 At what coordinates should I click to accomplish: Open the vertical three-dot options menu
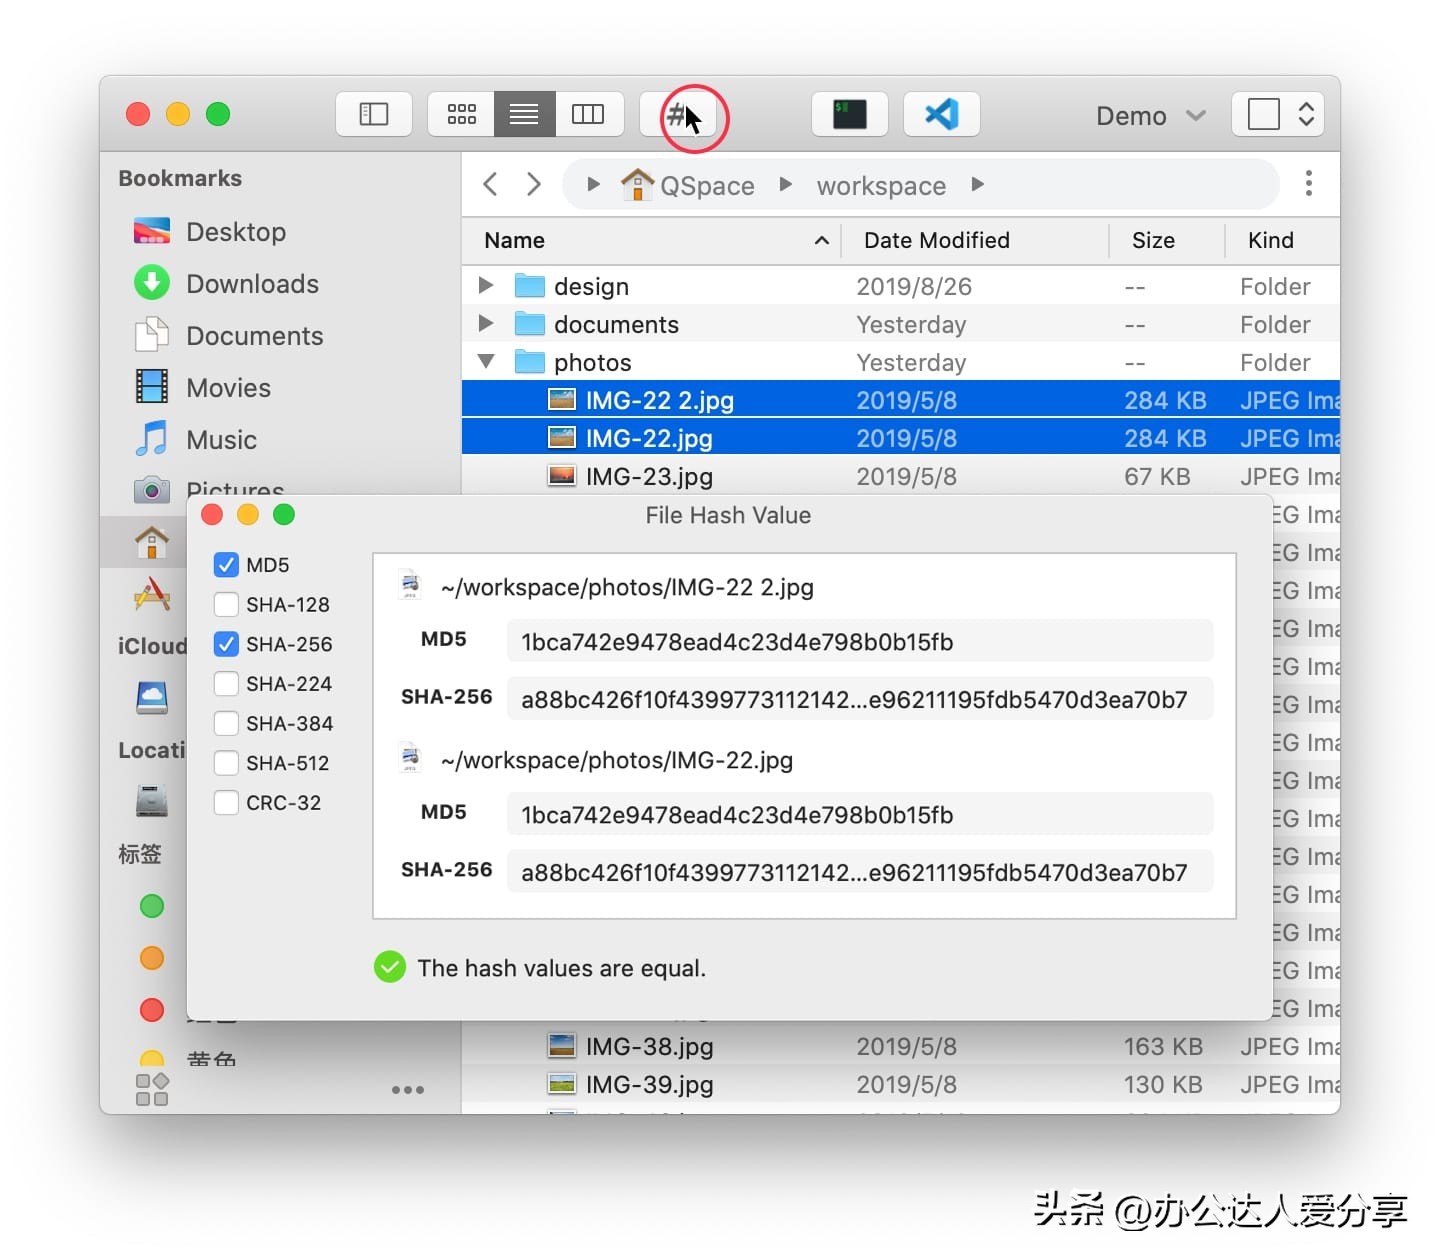[1308, 183]
